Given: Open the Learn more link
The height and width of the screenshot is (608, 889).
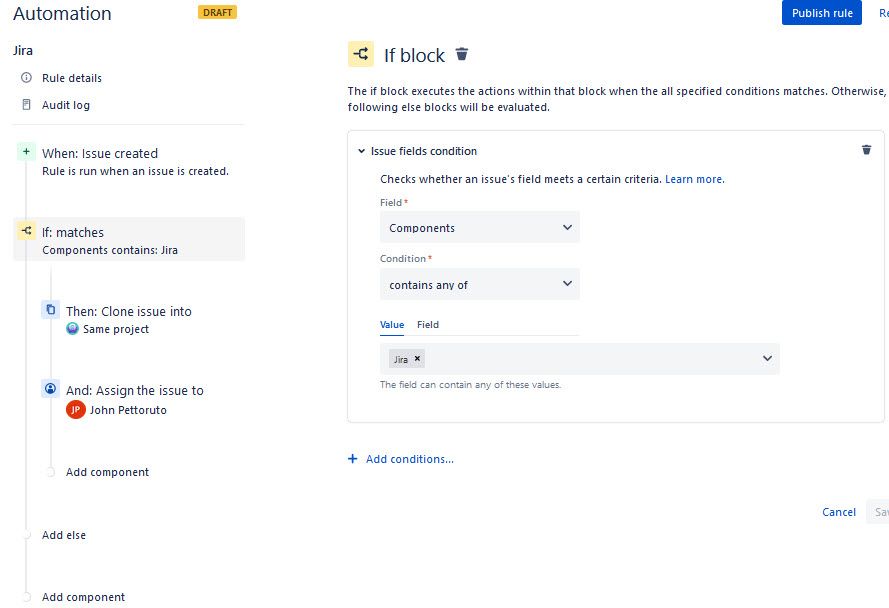Looking at the screenshot, I should click(695, 179).
